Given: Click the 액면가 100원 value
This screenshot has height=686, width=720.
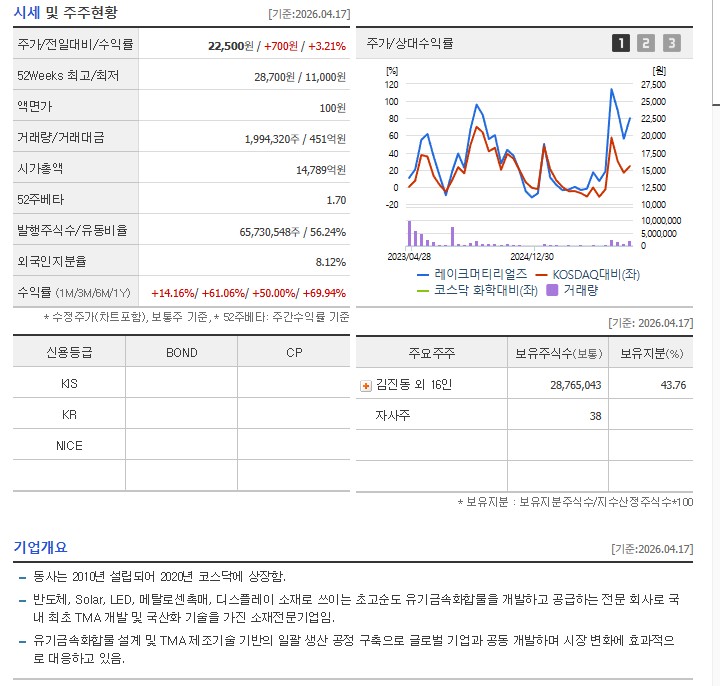Looking at the screenshot, I should coord(332,108).
